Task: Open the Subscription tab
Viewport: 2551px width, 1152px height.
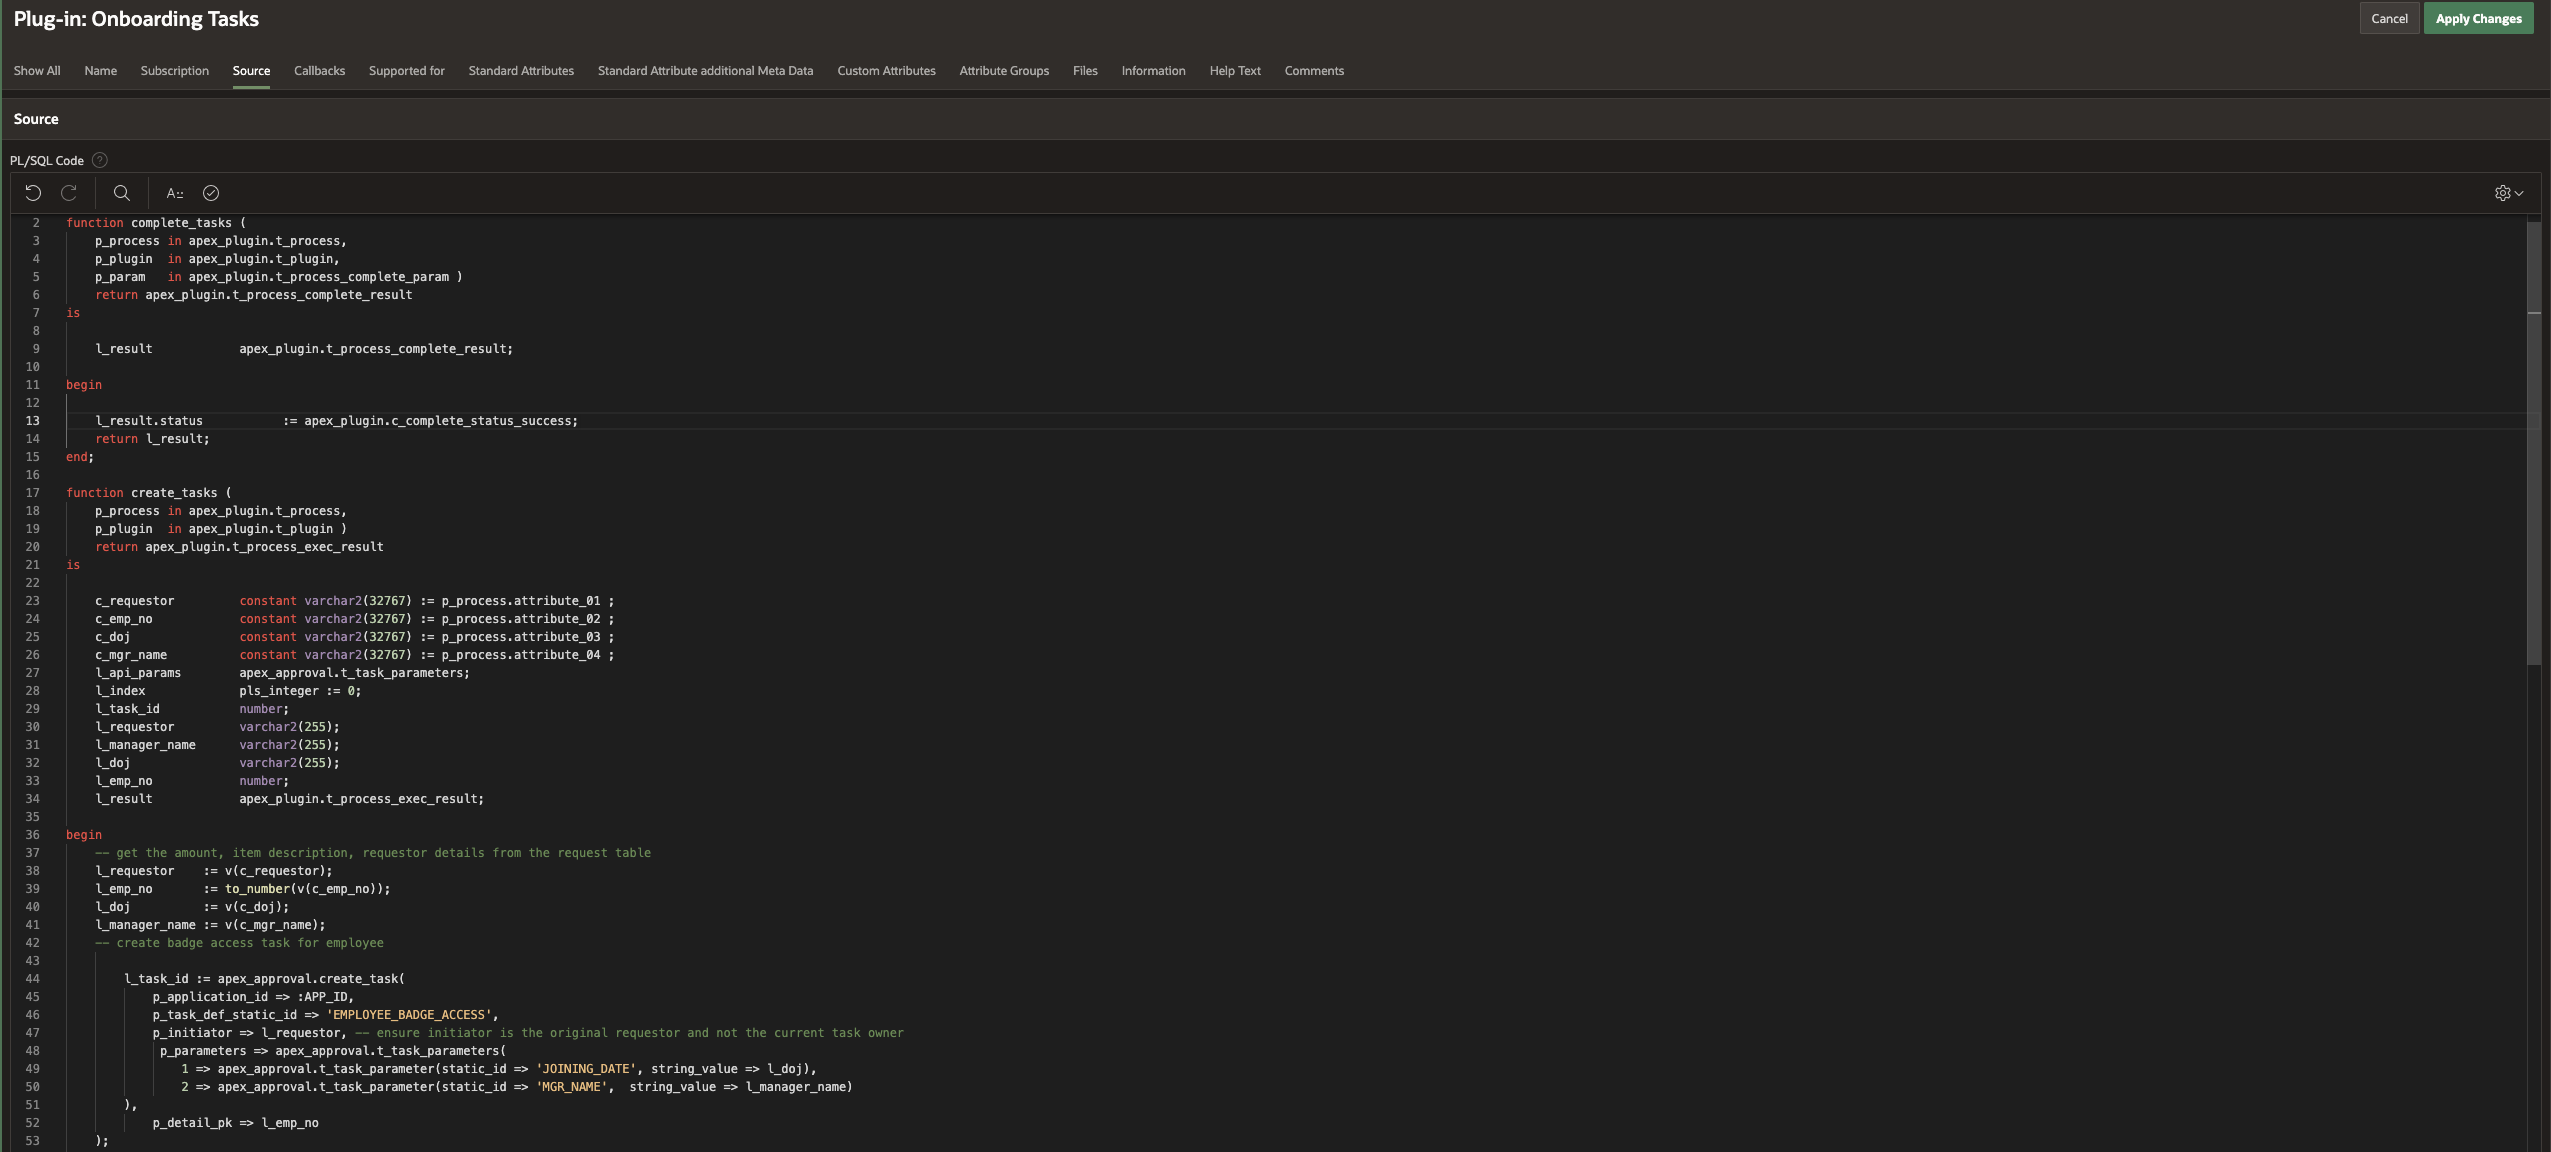Action: 174,71
